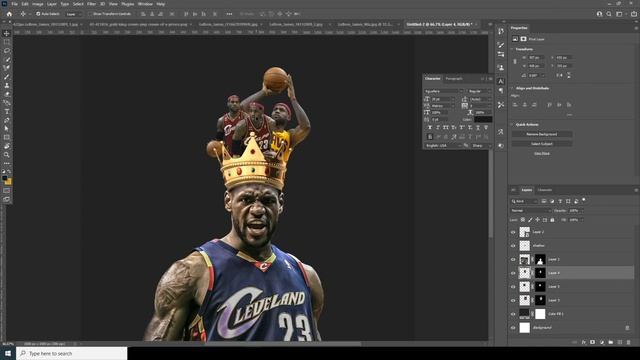Enable Show Transform Controls checkbox
The image size is (640, 360).
pos(90,14)
